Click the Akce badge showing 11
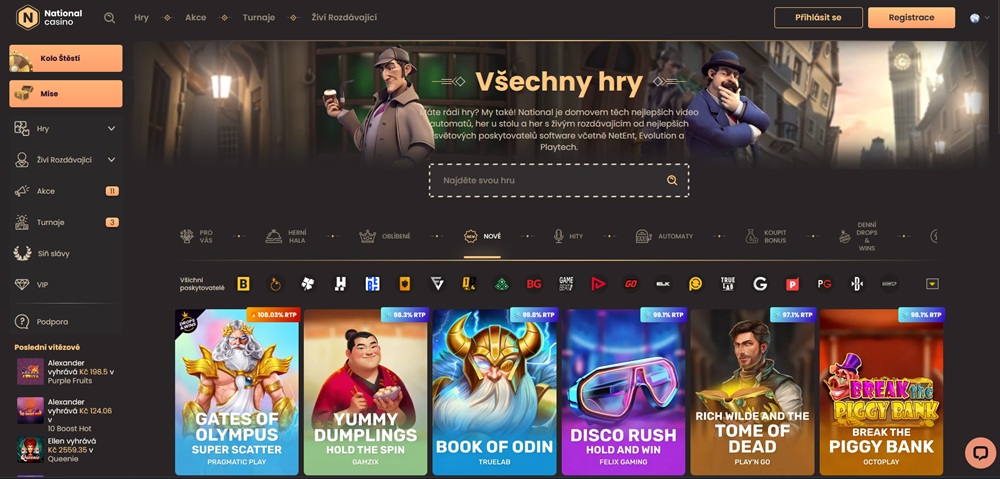 pyautogui.click(x=112, y=191)
